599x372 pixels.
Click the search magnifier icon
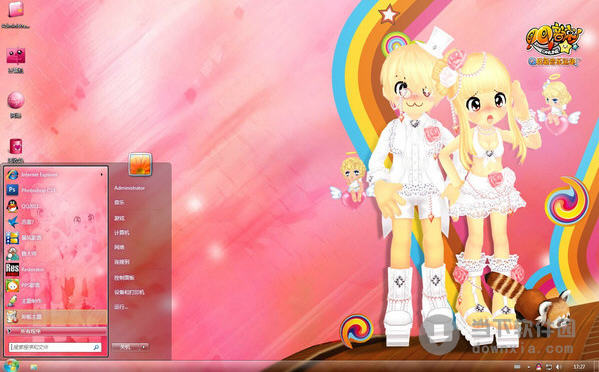tap(96, 347)
